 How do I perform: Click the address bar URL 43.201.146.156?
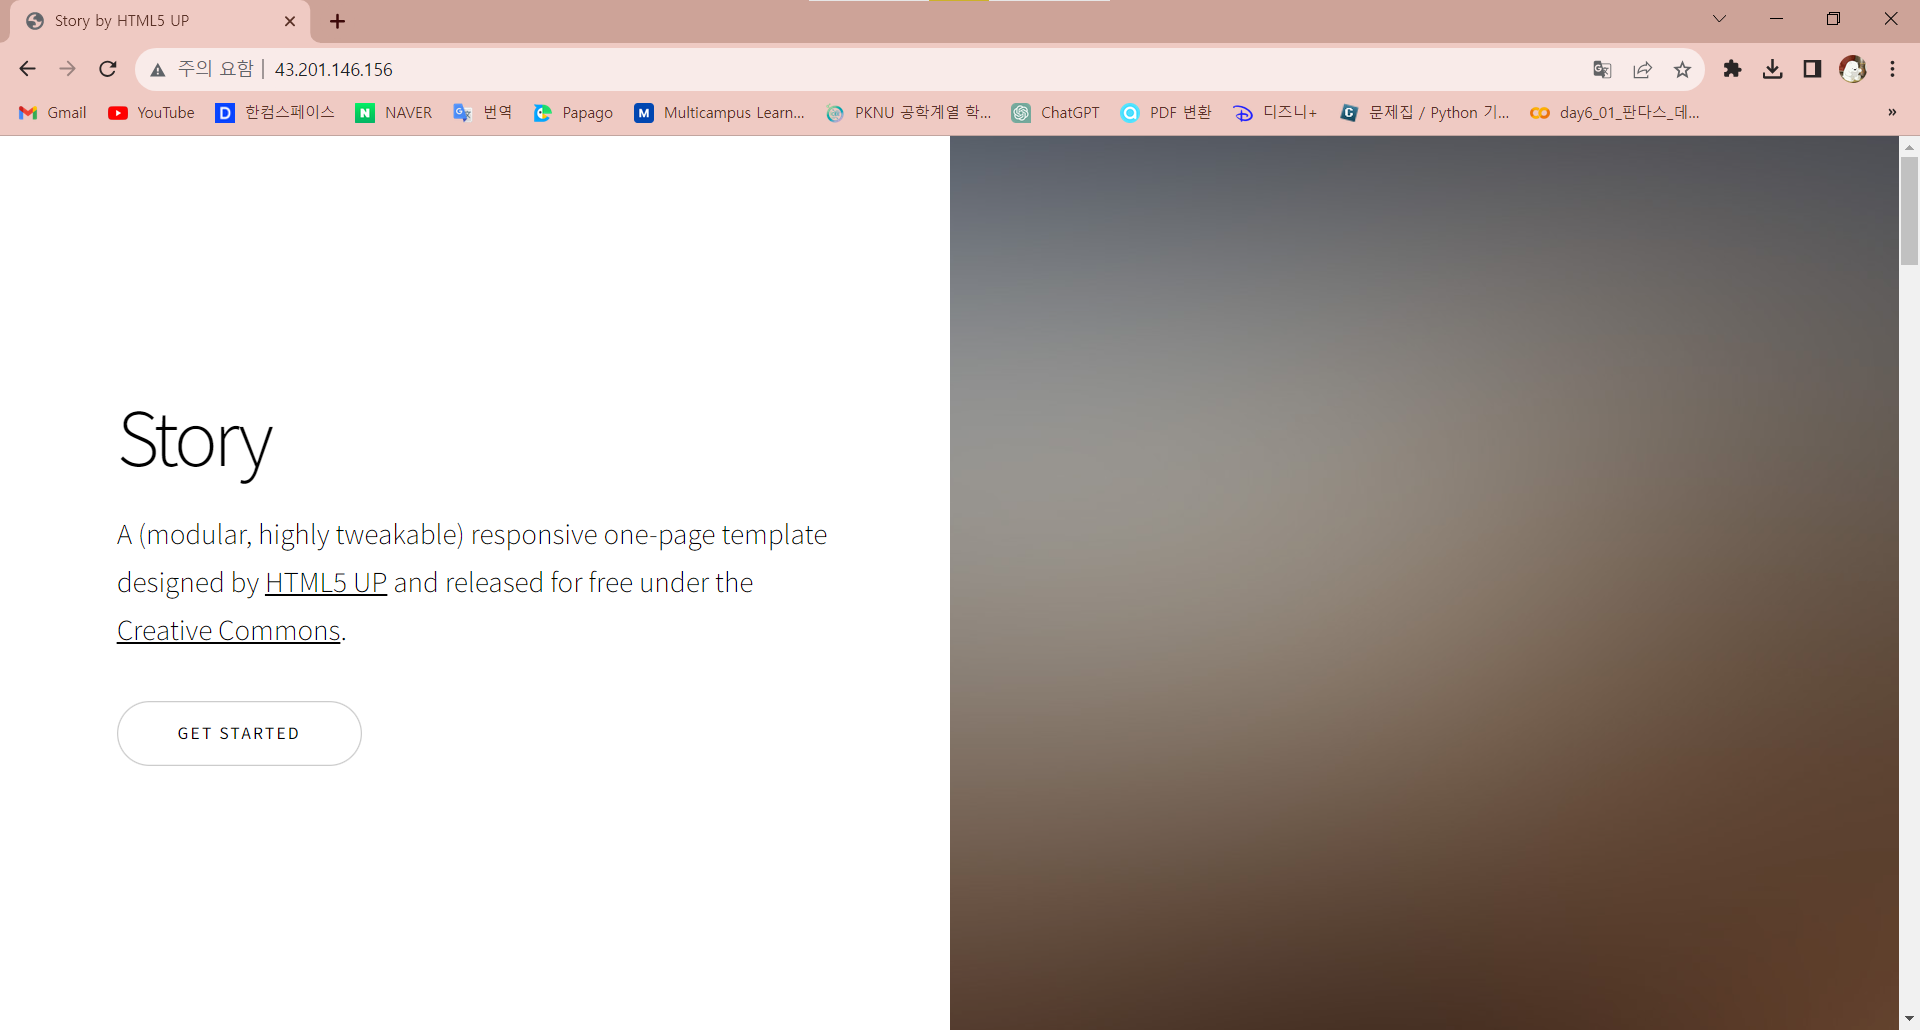coord(334,69)
